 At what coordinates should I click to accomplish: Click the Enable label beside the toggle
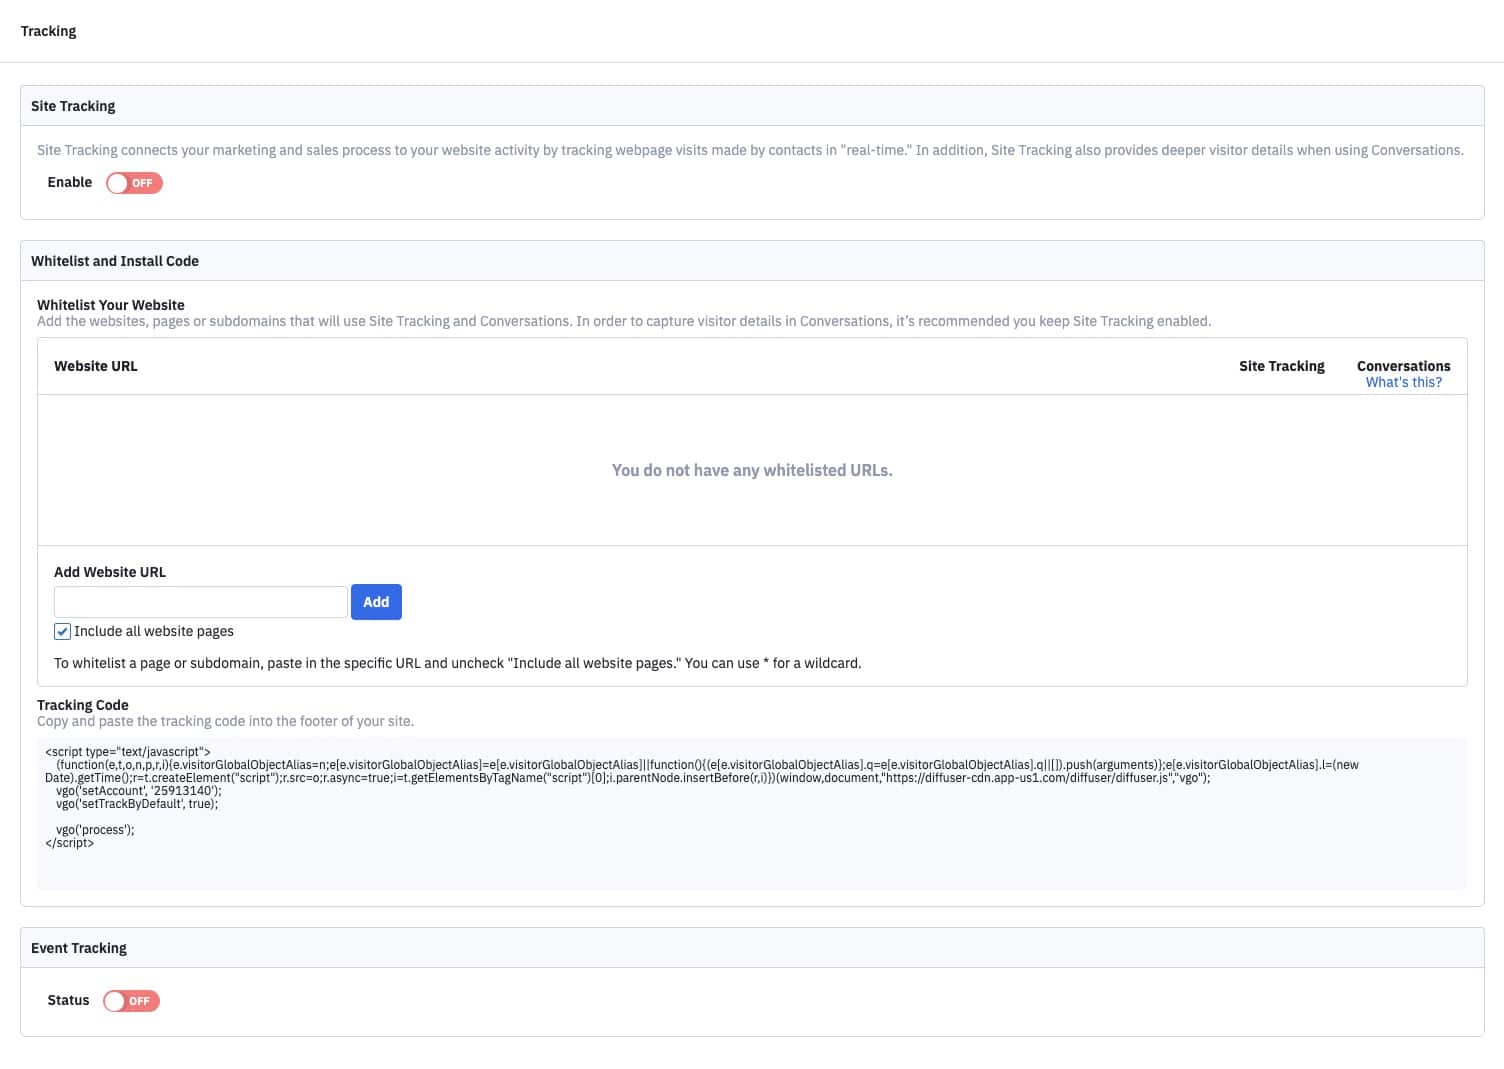tap(70, 182)
